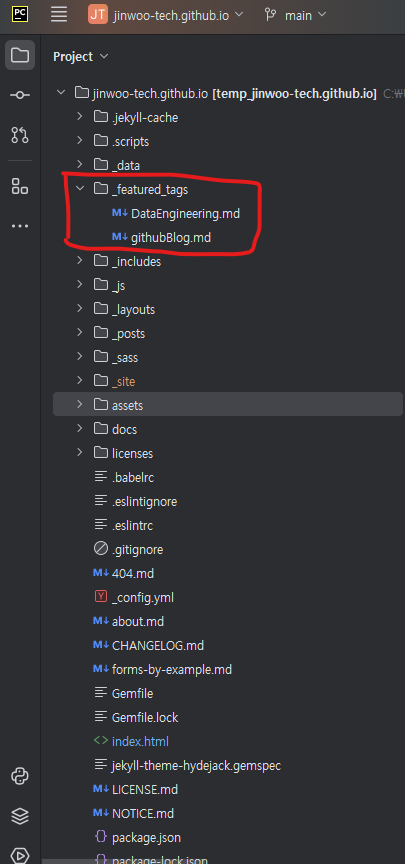Expand the assets folder
Viewport: 405px width, 864px height.
tap(80, 405)
